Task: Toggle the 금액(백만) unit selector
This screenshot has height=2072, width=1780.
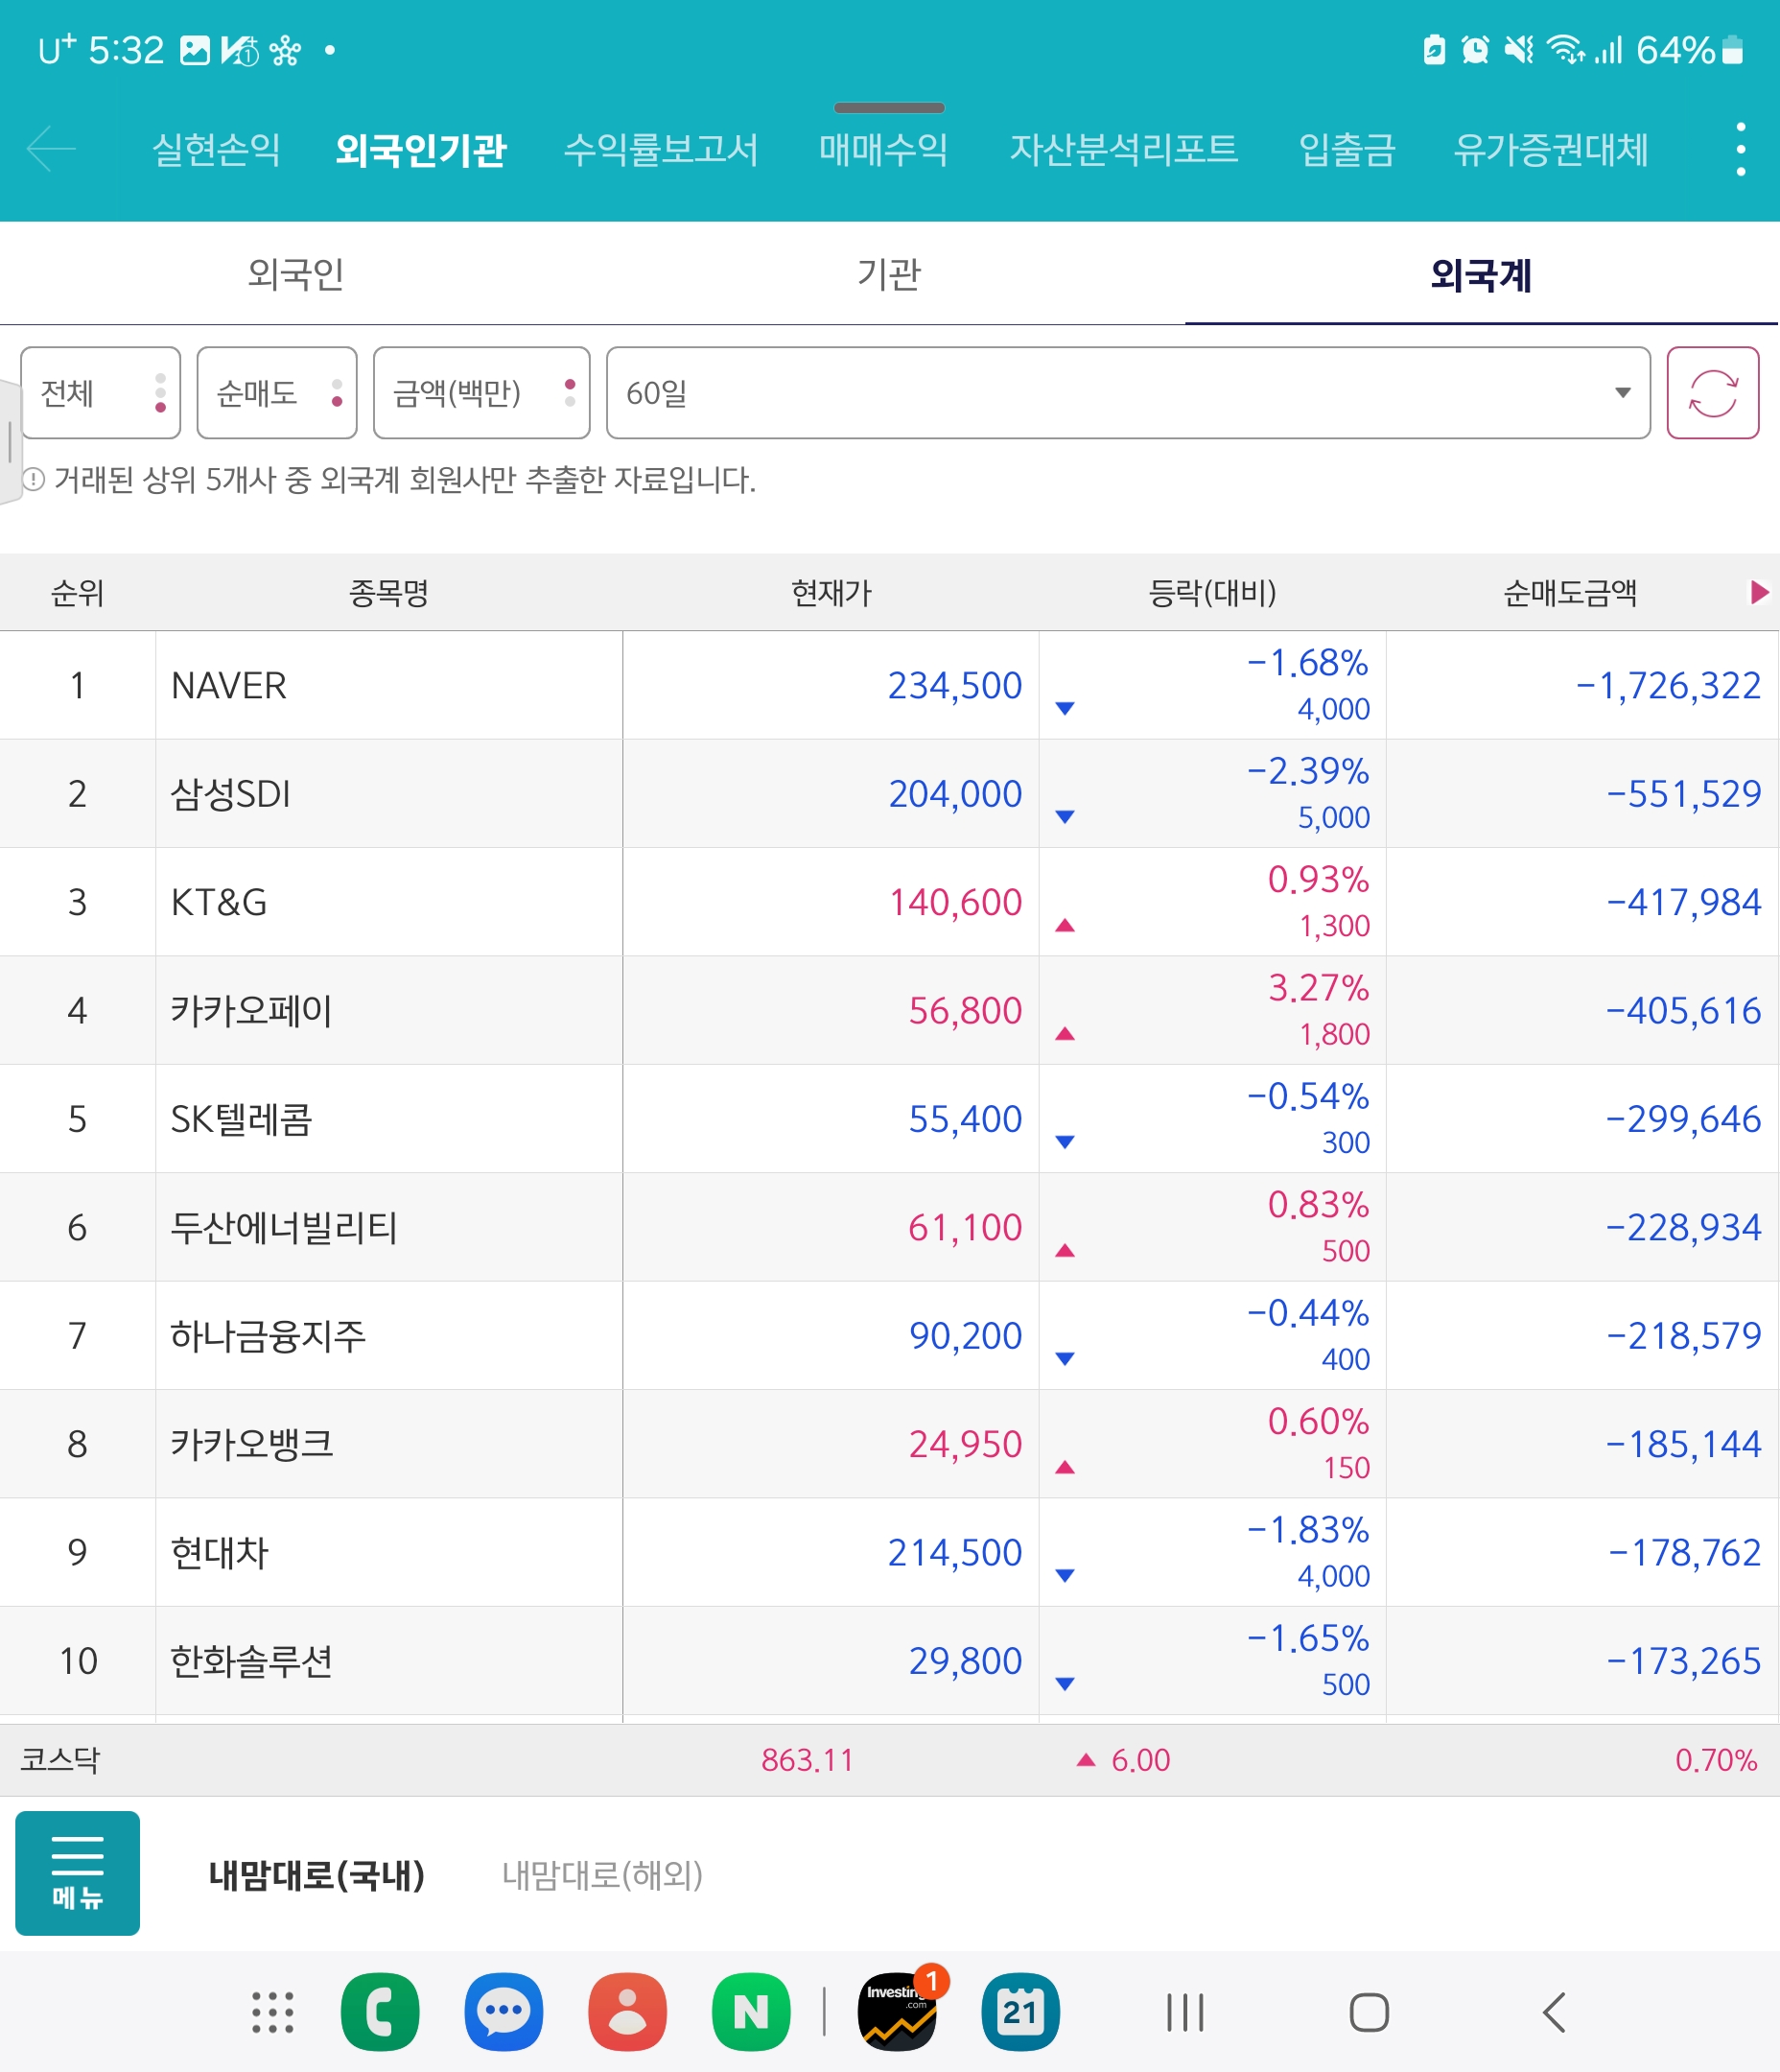Action: click(x=481, y=393)
